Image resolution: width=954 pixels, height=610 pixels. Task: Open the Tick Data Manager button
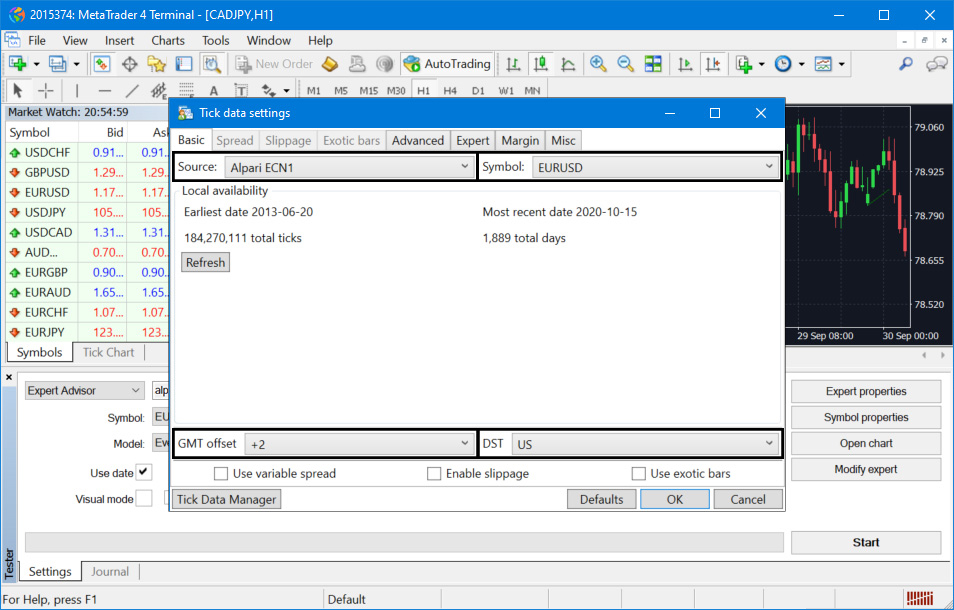(x=226, y=499)
